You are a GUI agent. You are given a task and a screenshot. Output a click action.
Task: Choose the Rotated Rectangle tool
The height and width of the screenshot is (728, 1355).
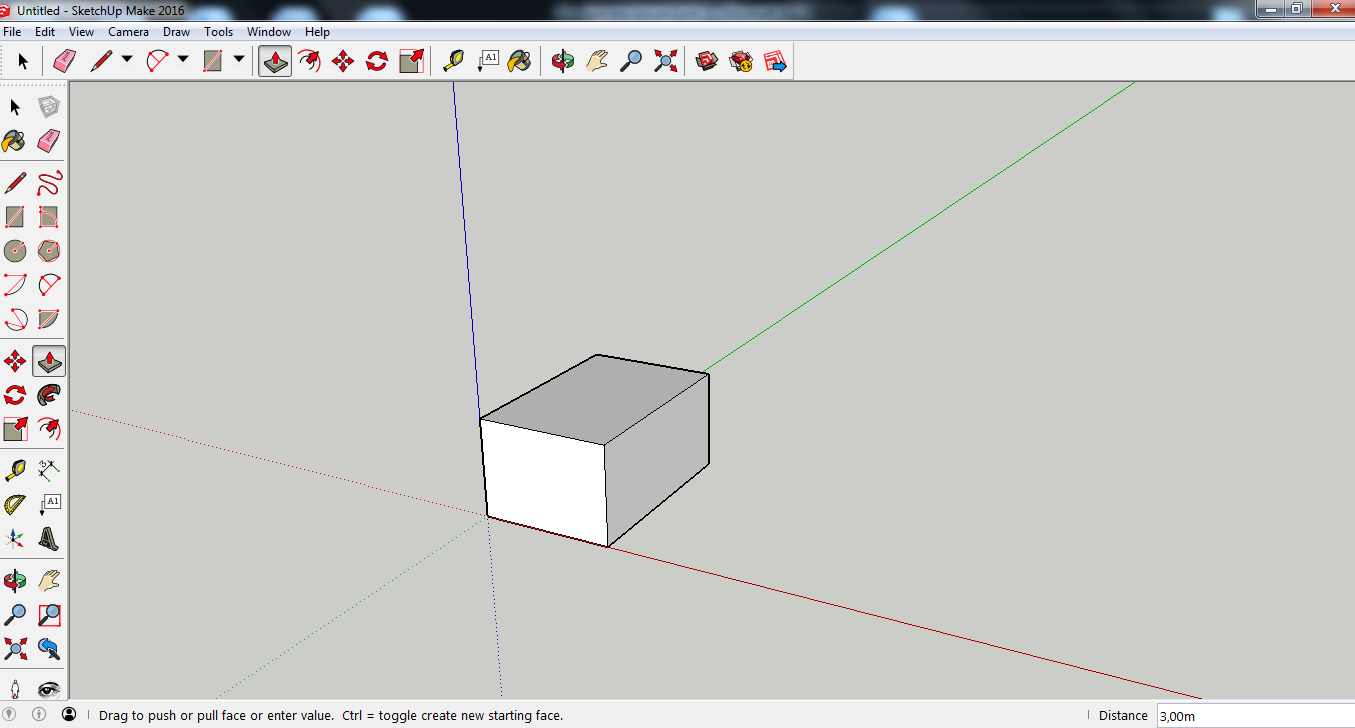pos(49,217)
